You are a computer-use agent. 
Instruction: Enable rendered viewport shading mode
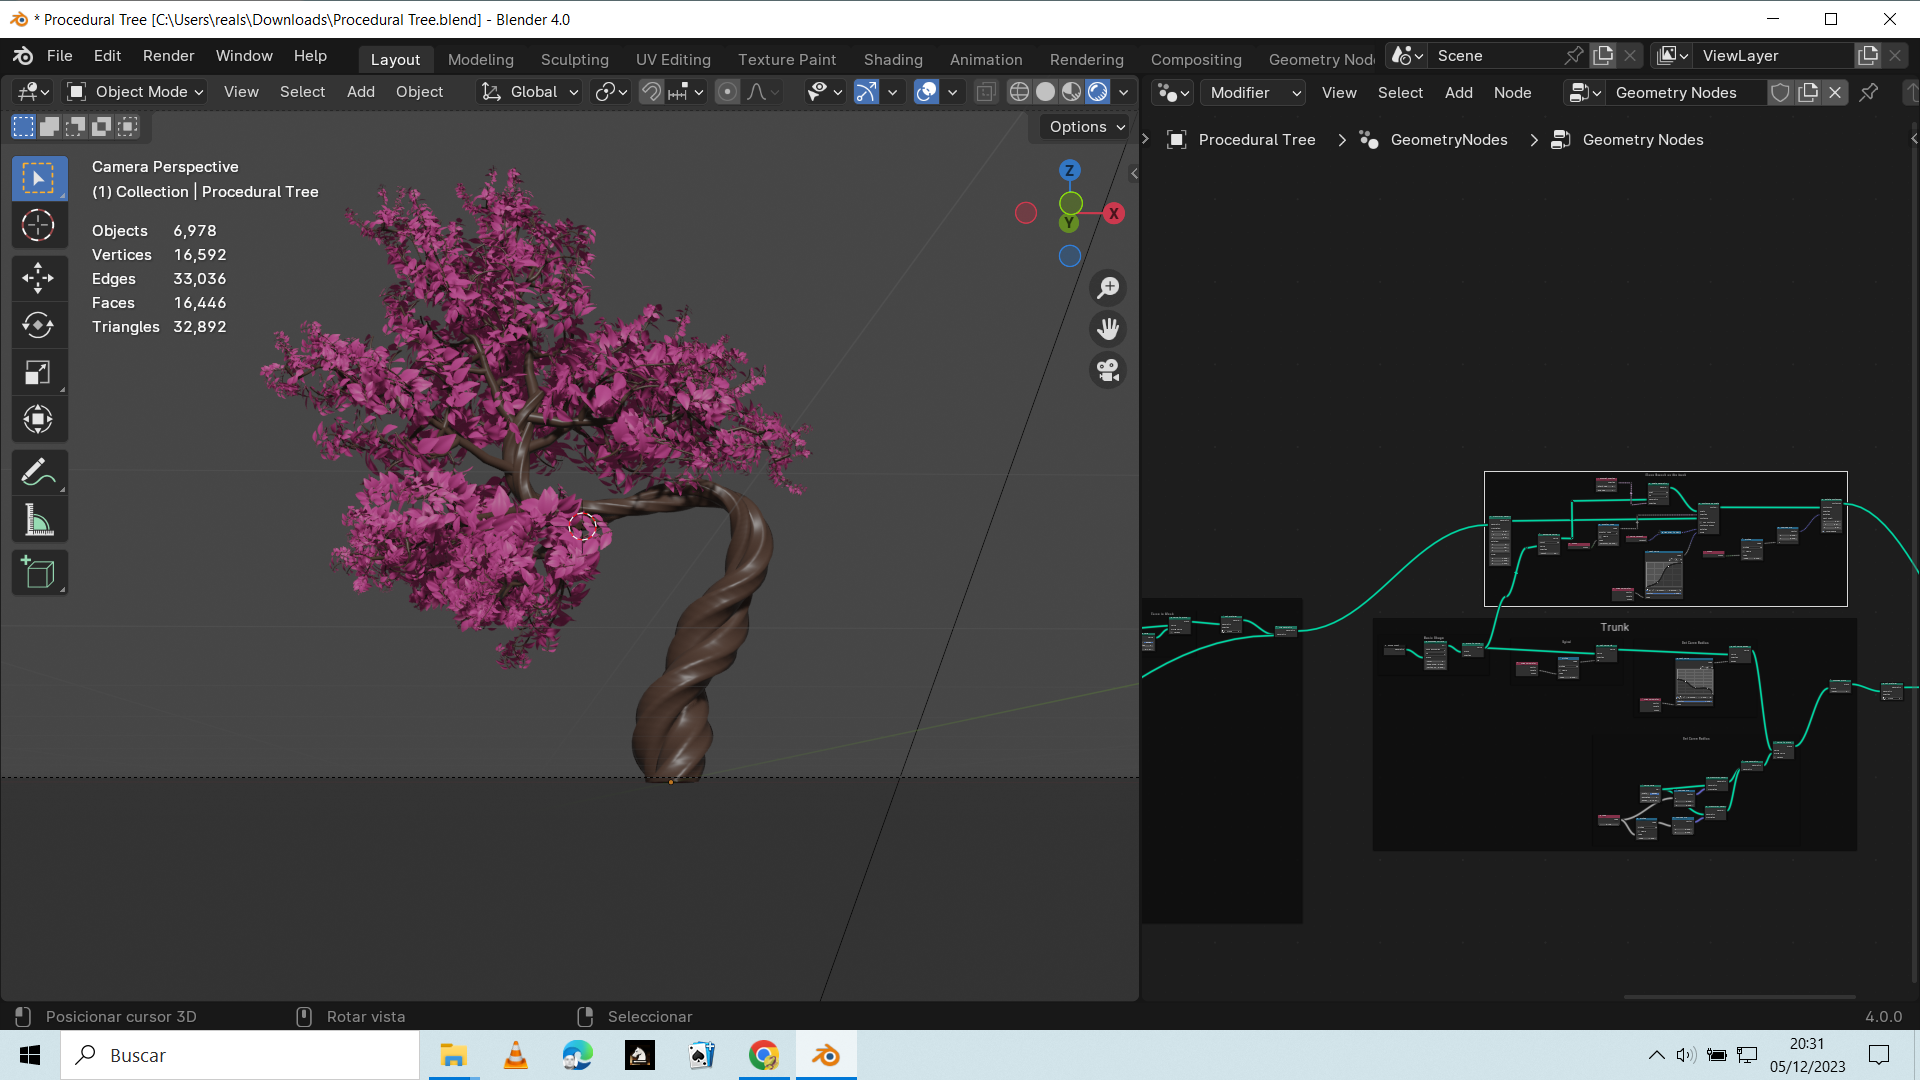tap(1098, 92)
